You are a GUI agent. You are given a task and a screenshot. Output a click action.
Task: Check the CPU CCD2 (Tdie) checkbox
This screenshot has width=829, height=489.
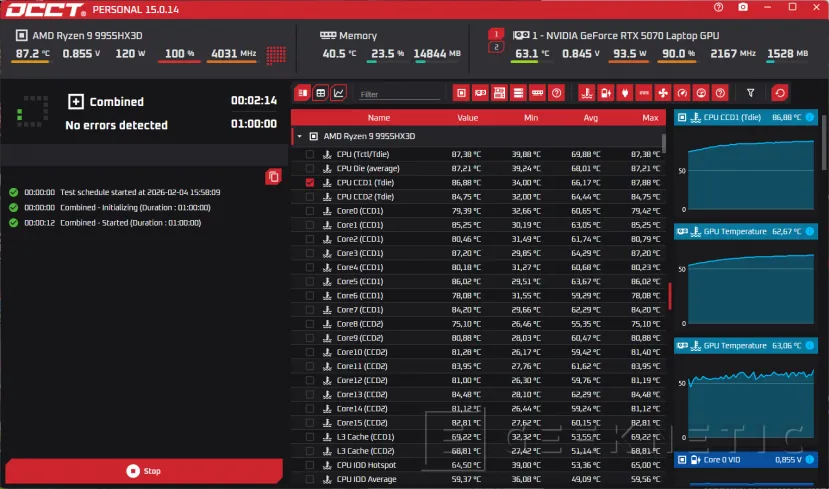310,197
